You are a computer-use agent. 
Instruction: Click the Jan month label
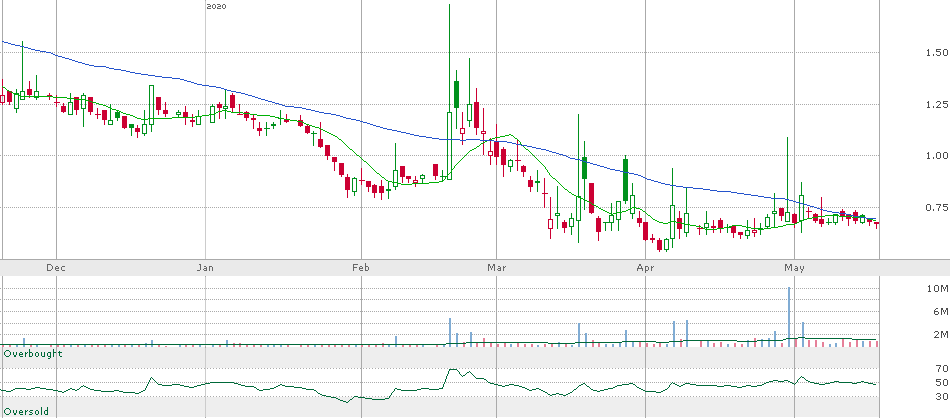(x=207, y=268)
